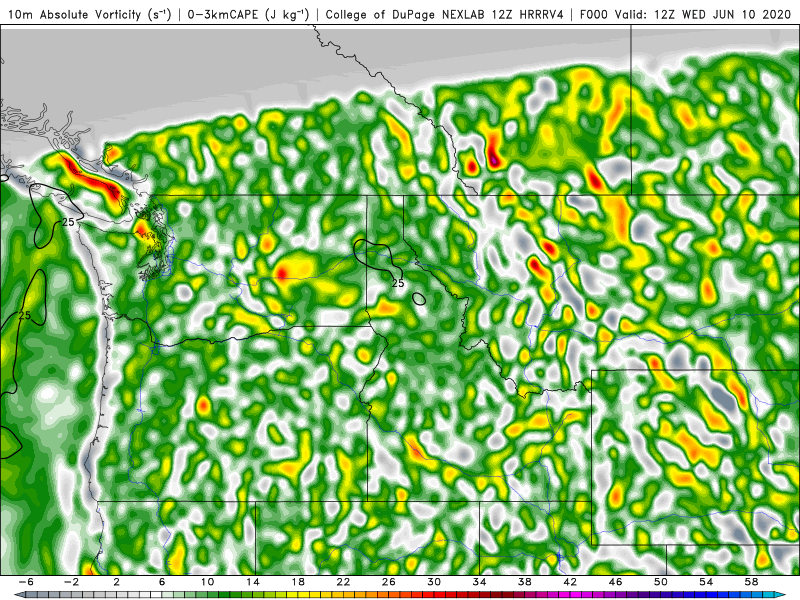This screenshot has width=800, height=600.
Task: Click the "25" contour label off Washington's Olympic coast
Action: point(68,222)
